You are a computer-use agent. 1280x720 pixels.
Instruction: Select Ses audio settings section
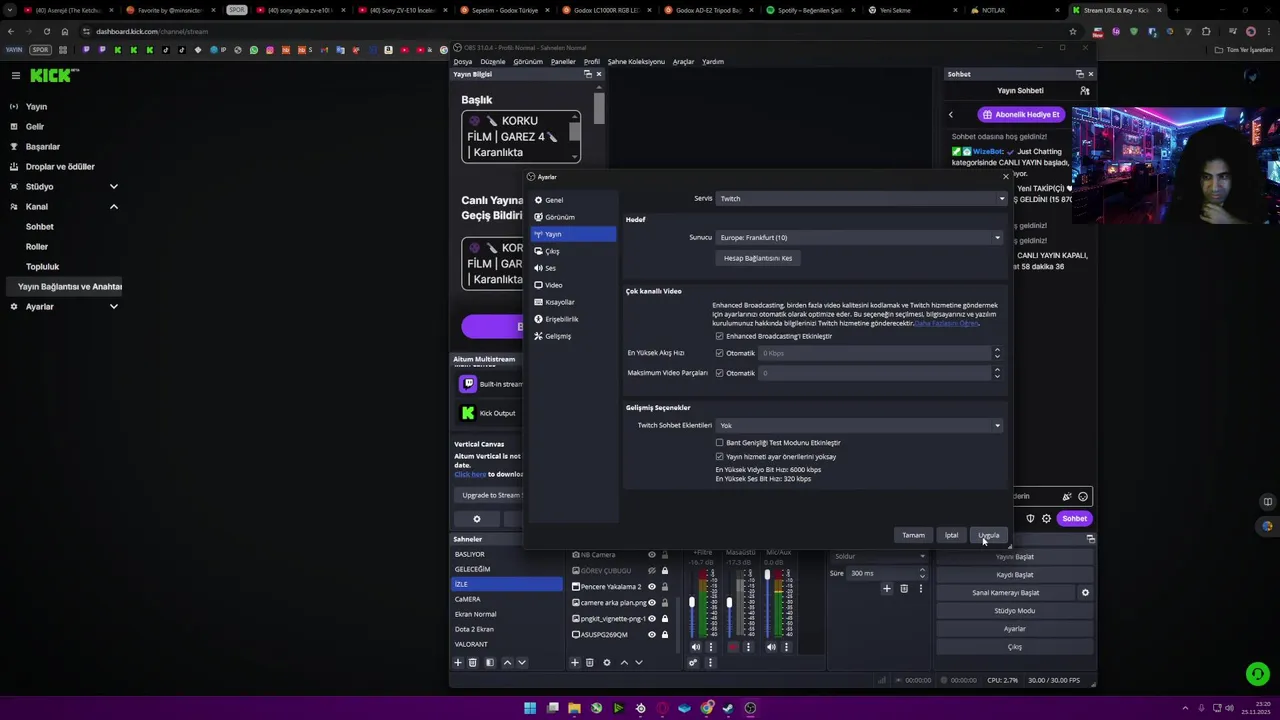[x=573, y=268]
